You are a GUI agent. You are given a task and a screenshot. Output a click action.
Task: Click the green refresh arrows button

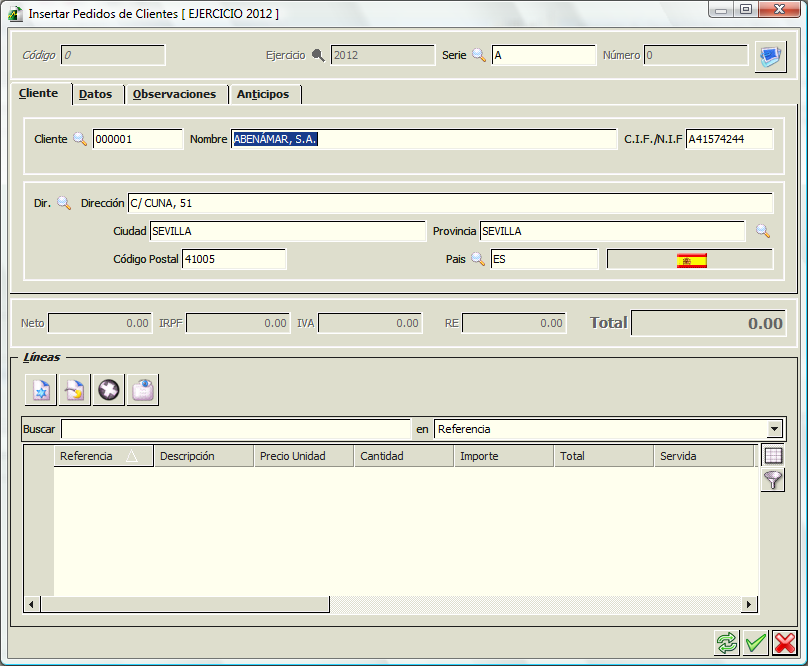click(727, 643)
